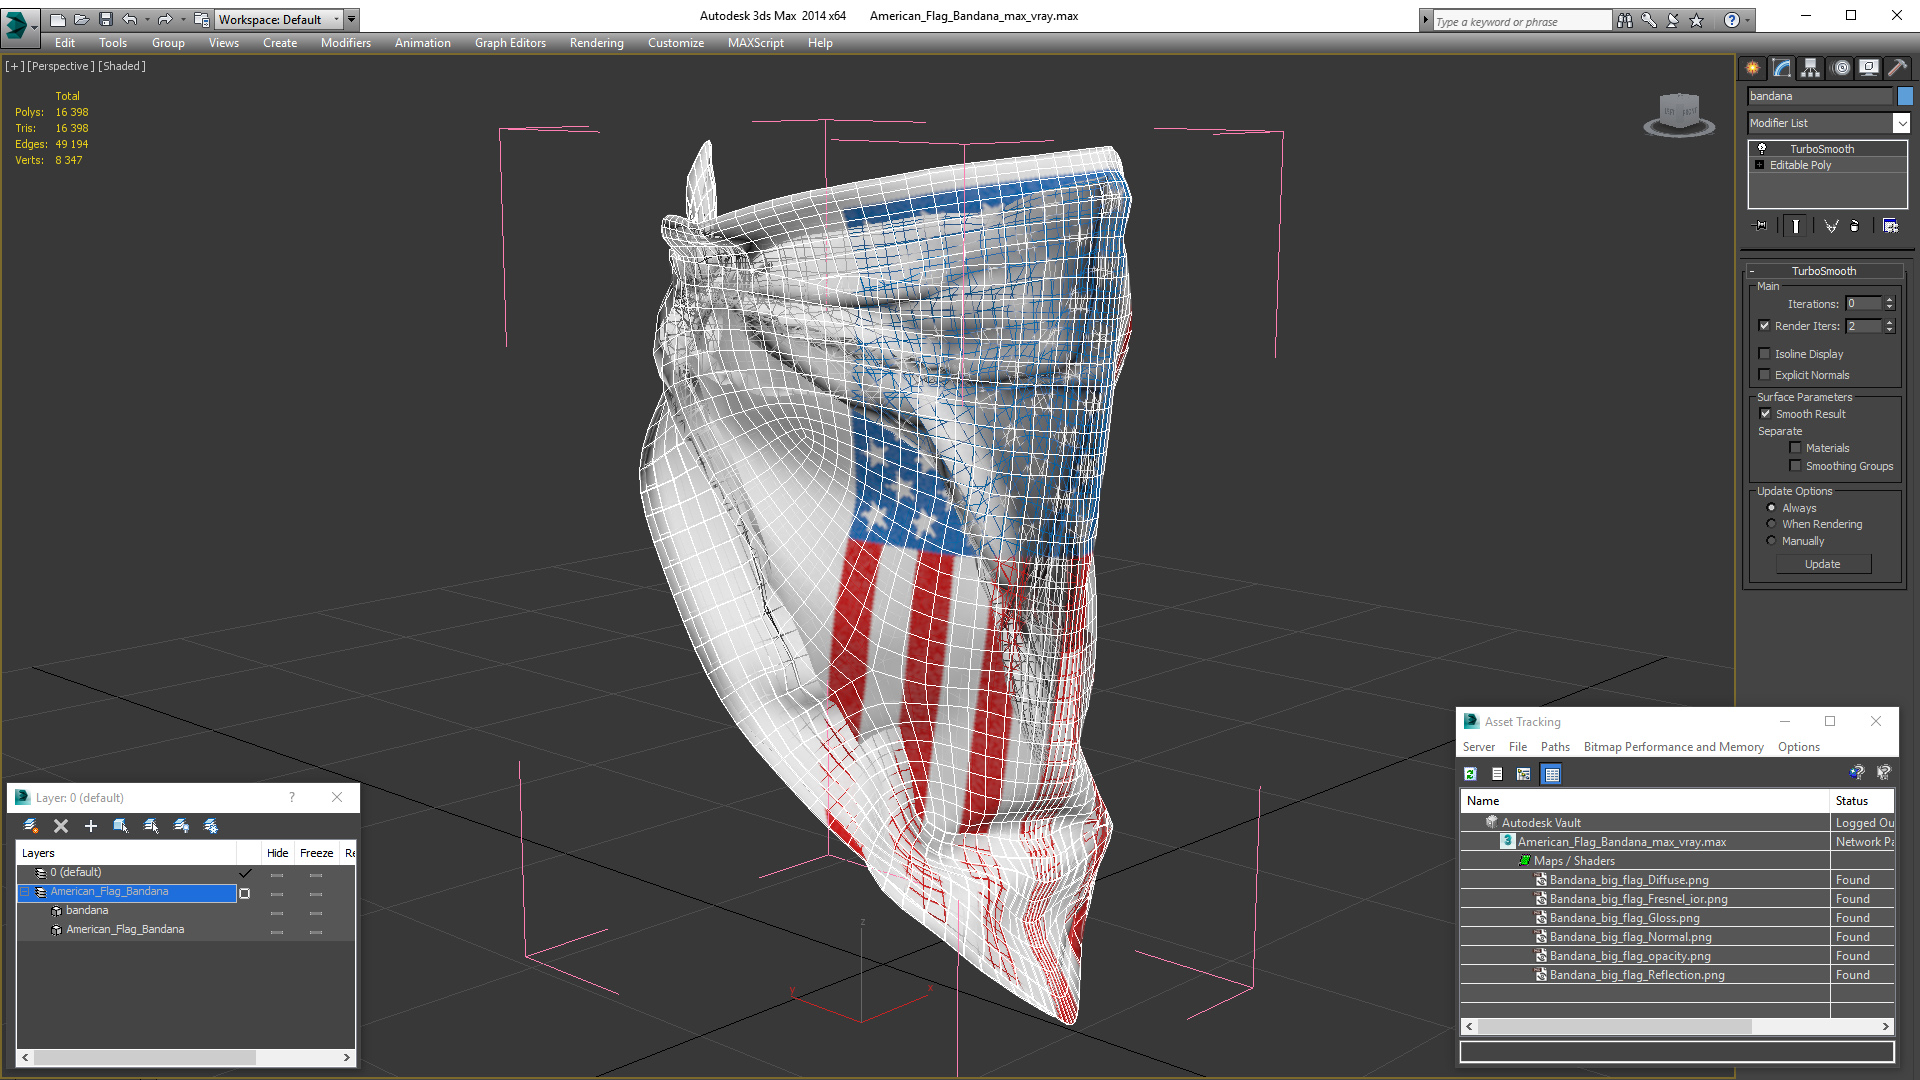Select the Always update option
The height and width of the screenshot is (1080, 1920).
(x=1771, y=508)
